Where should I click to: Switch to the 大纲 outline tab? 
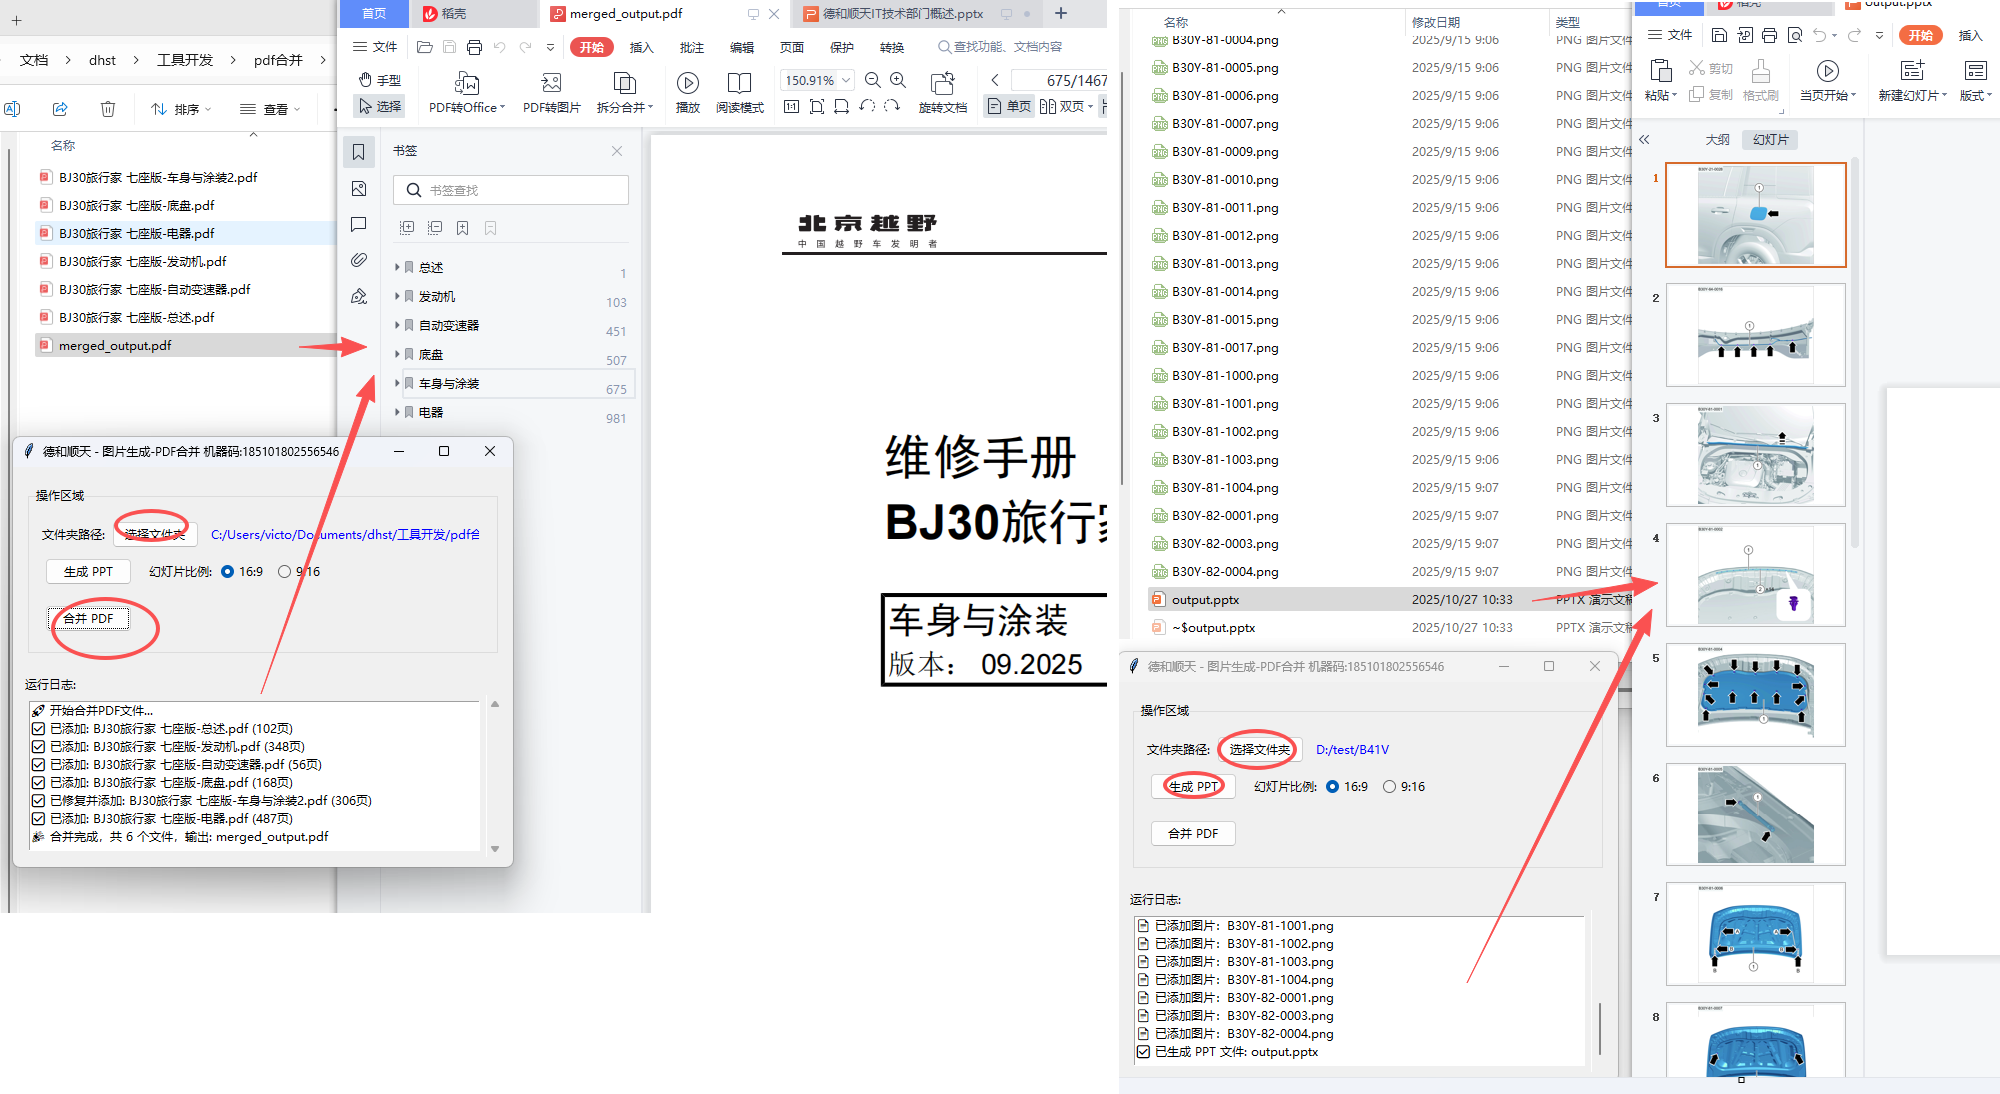click(x=1717, y=140)
